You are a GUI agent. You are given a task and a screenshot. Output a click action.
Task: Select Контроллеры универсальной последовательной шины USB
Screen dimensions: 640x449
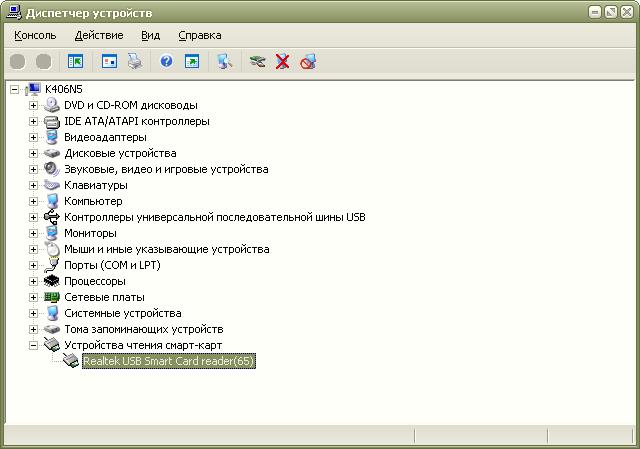click(215, 217)
